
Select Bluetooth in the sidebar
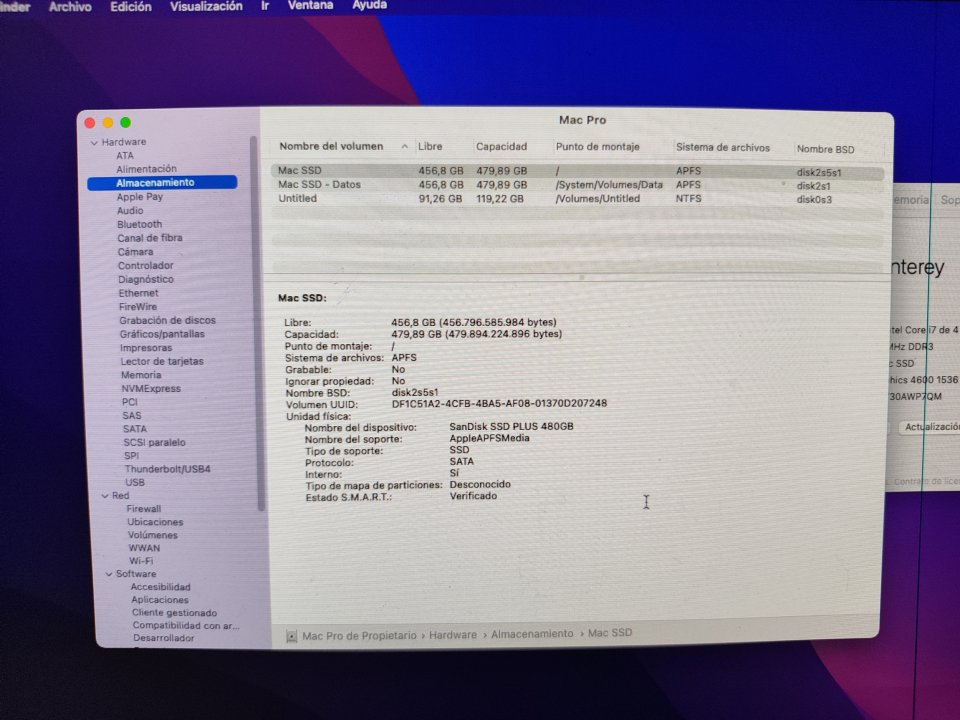140,225
